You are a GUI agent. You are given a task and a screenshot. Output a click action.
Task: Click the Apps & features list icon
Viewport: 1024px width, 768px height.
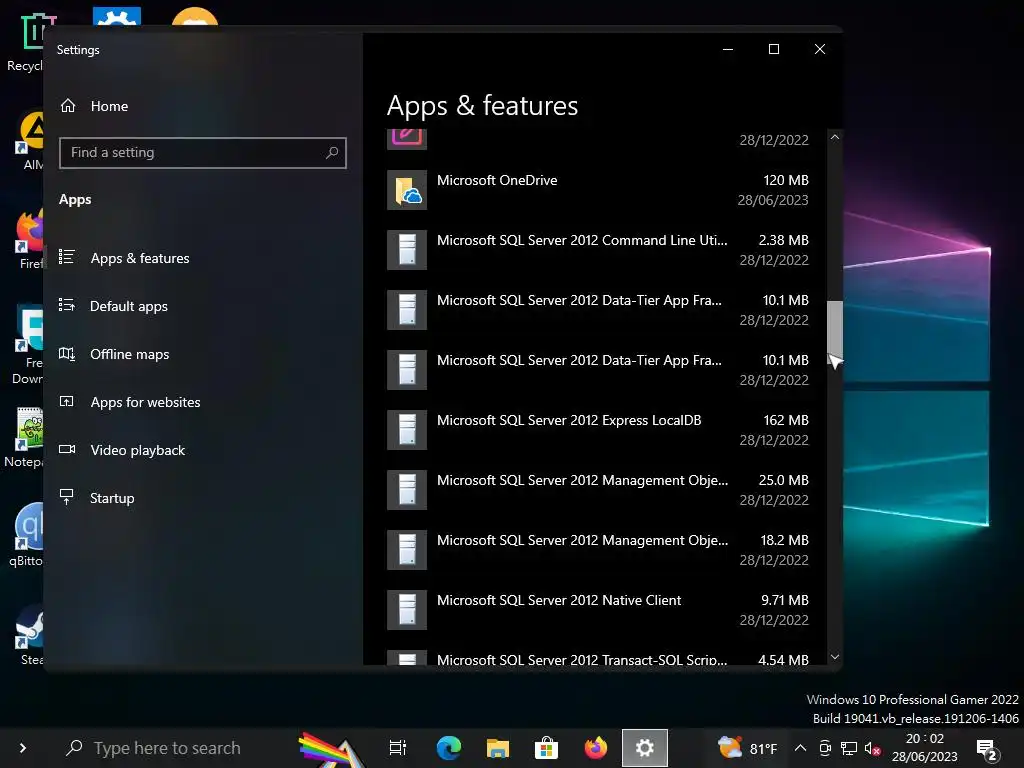click(x=67, y=257)
